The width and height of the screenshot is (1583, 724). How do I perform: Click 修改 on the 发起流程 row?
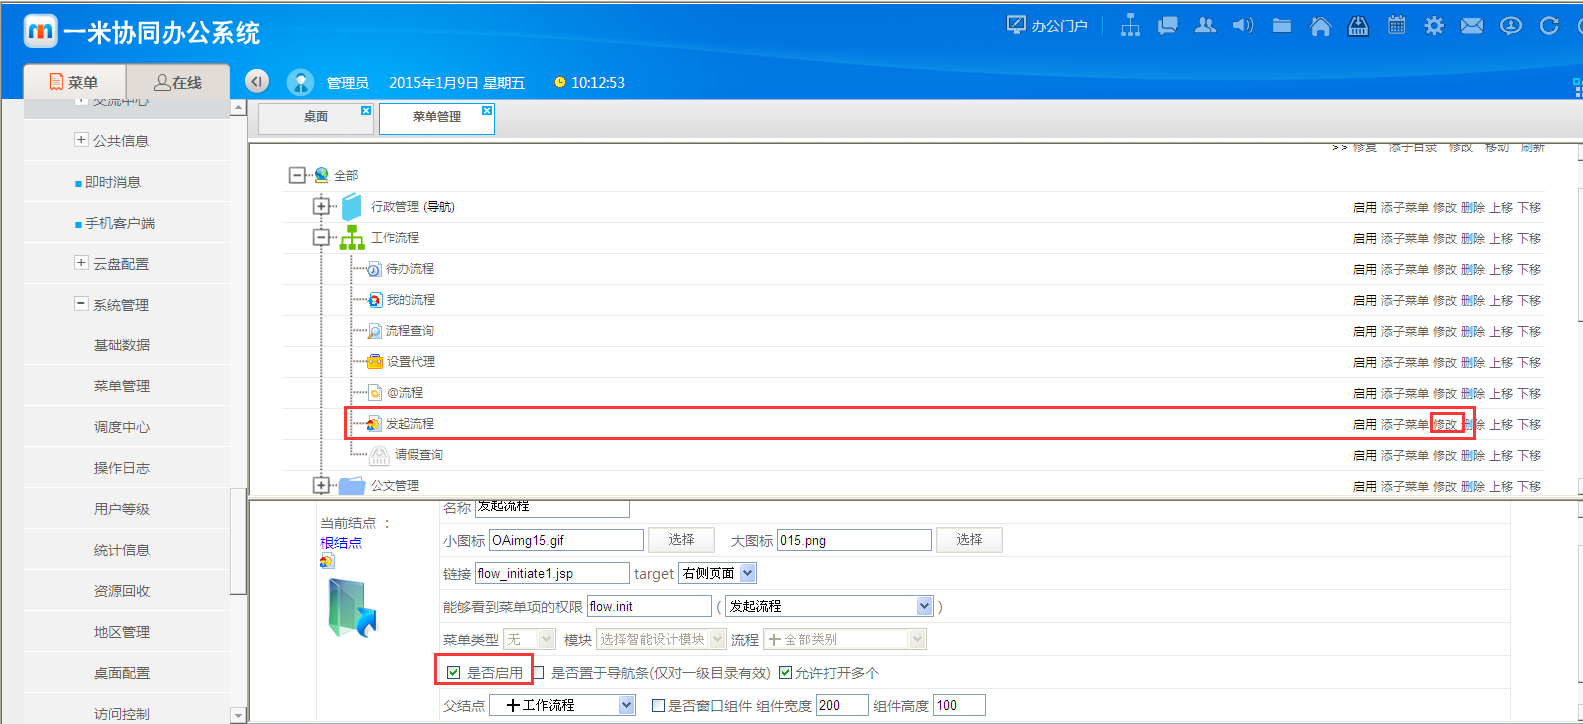pos(1445,425)
